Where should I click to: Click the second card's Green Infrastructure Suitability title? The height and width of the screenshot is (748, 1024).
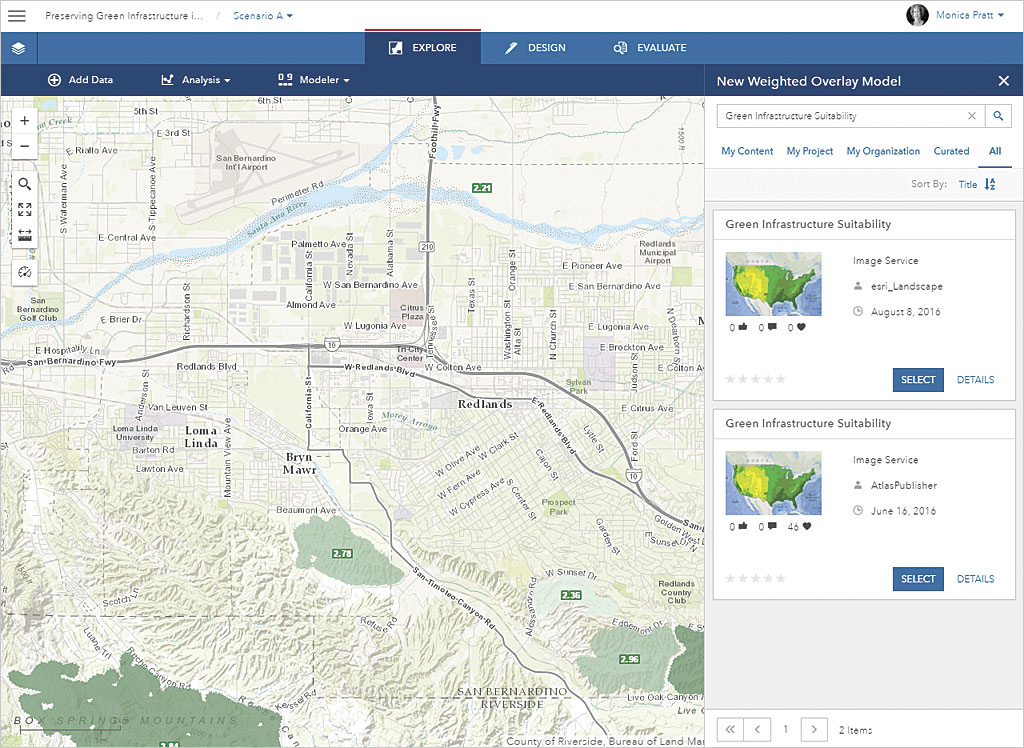[x=808, y=423]
